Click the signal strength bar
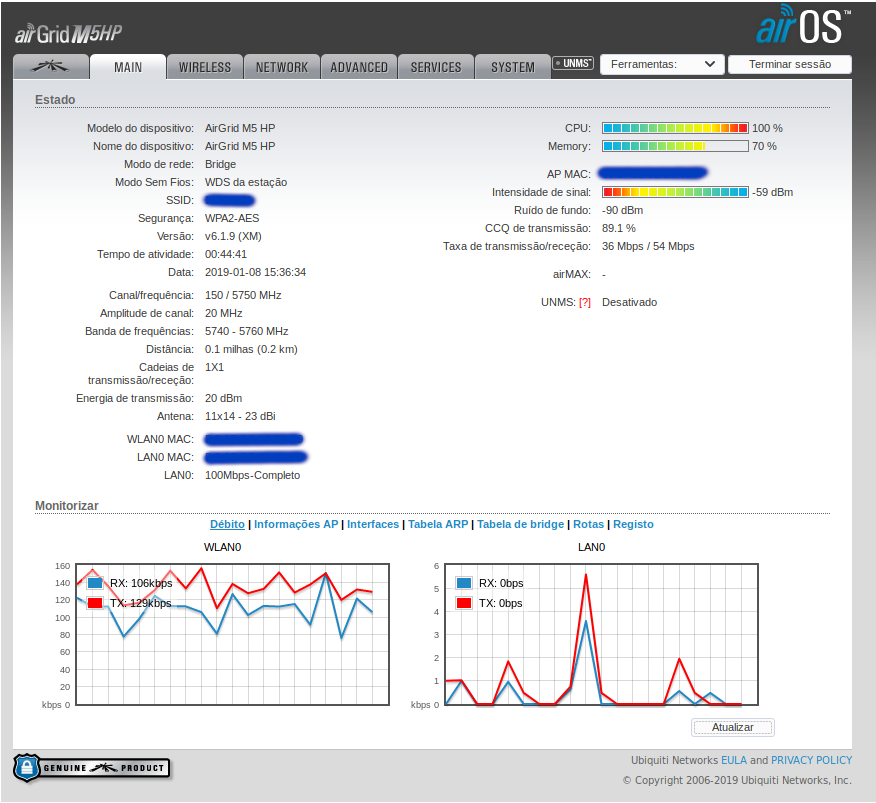 pos(675,192)
